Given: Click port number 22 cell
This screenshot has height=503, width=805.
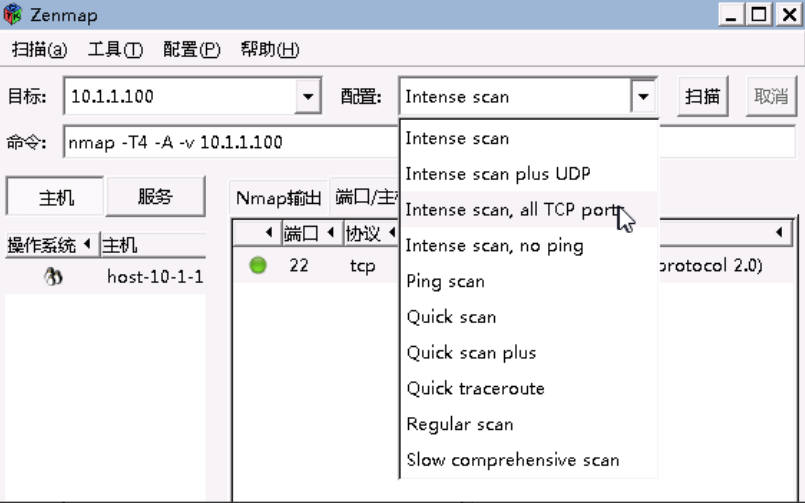Looking at the screenshot, I should coord(299,265).
